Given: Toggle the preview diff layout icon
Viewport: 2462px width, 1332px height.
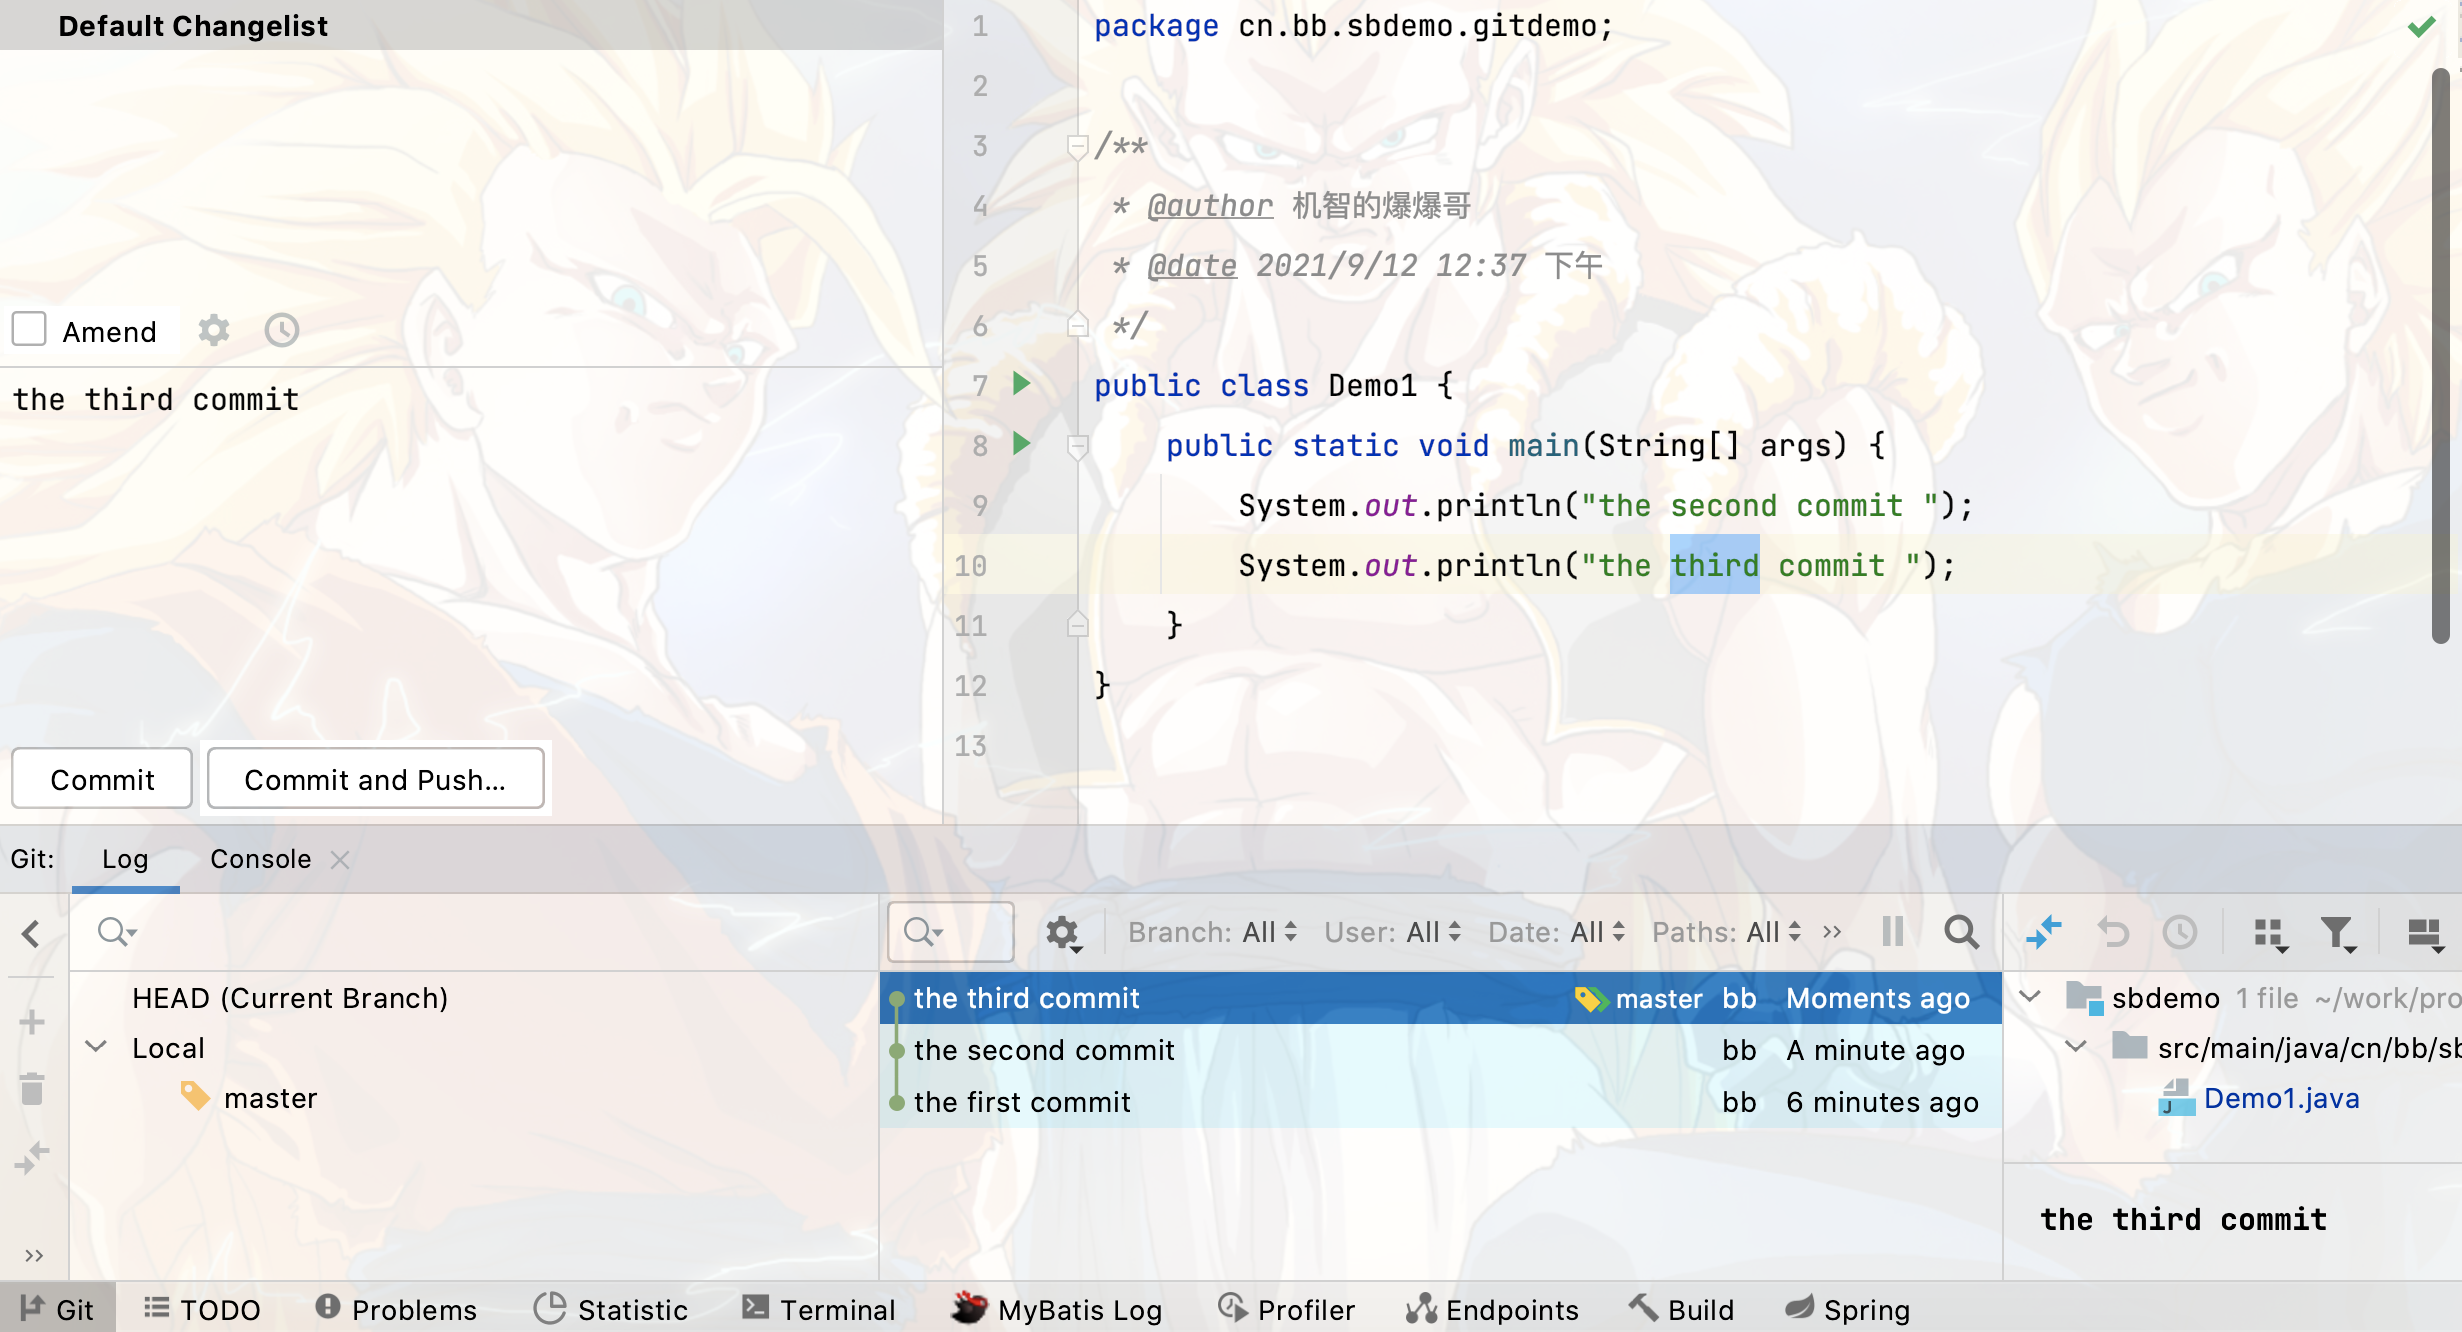Looking at the screenshot, I should pyautogui.click(x=2424, y=933).
